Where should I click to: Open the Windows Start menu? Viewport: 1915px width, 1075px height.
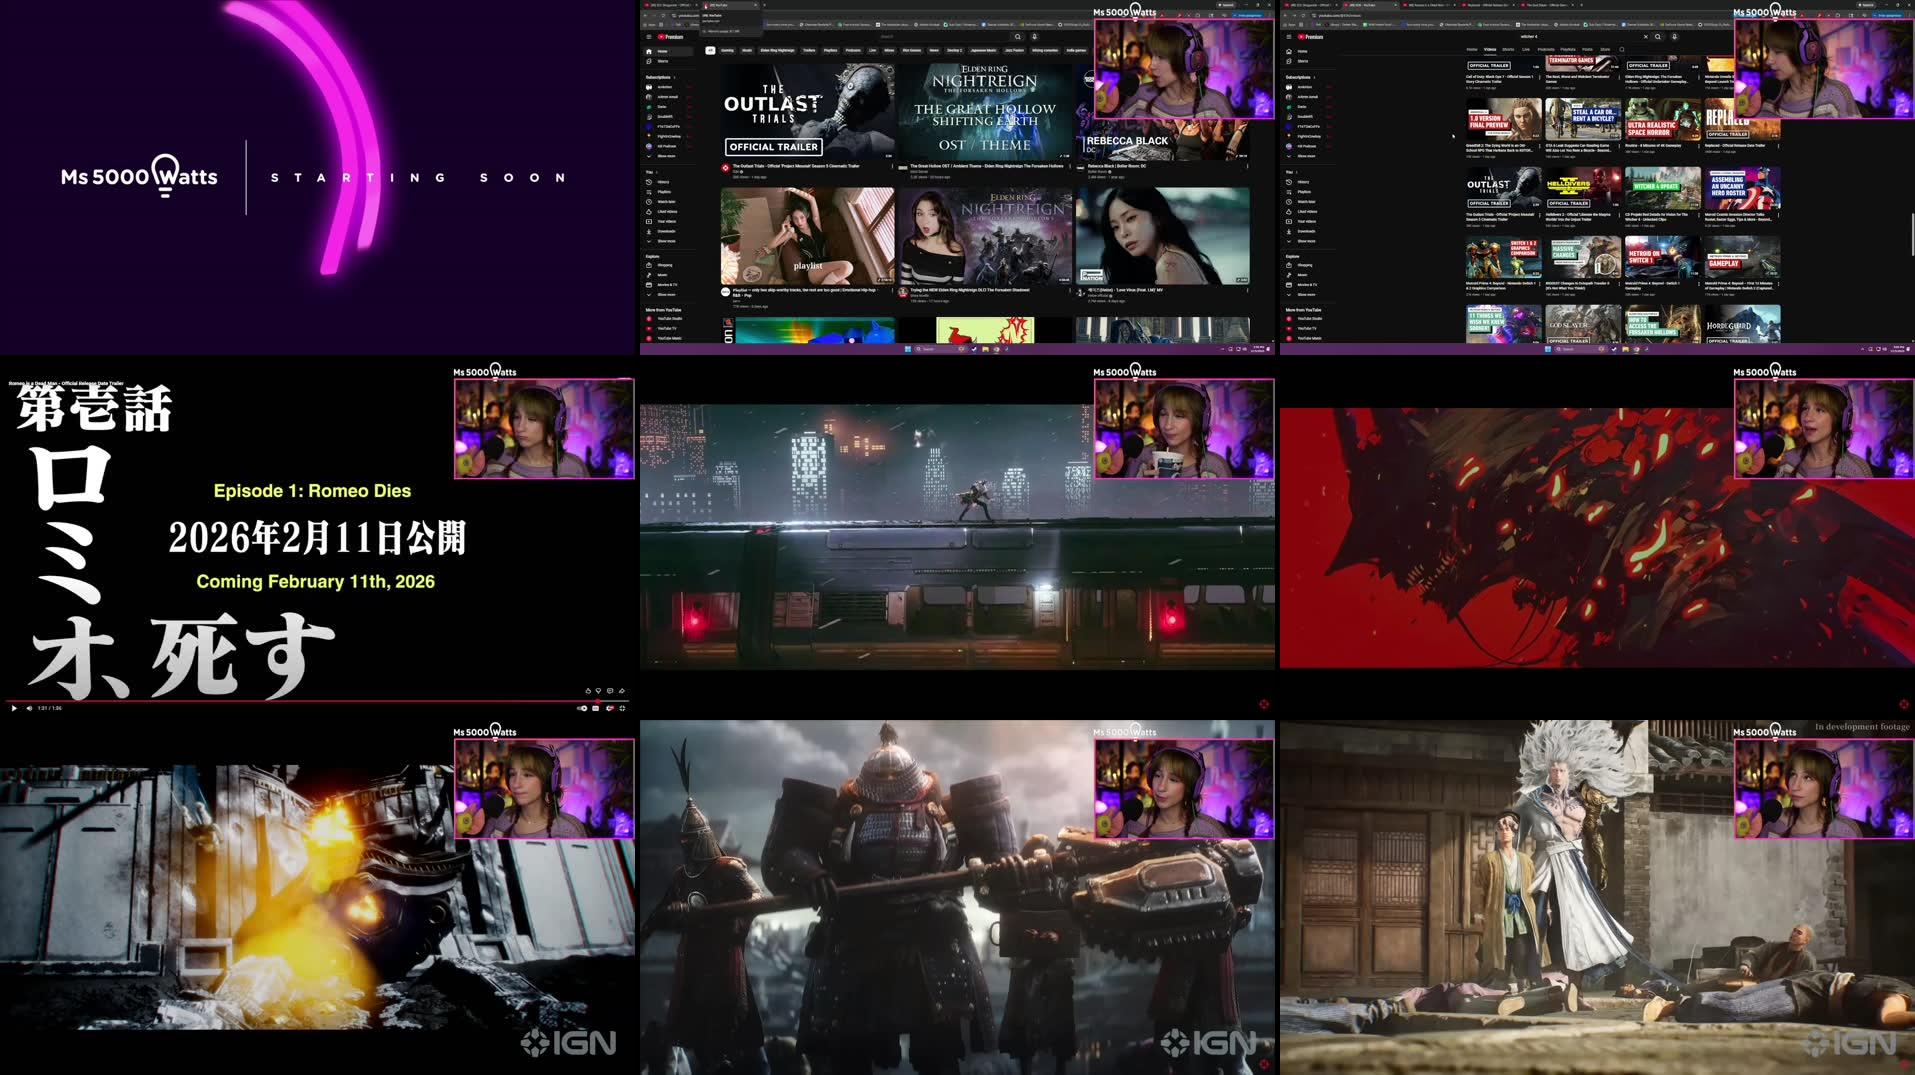pos(907,349)
